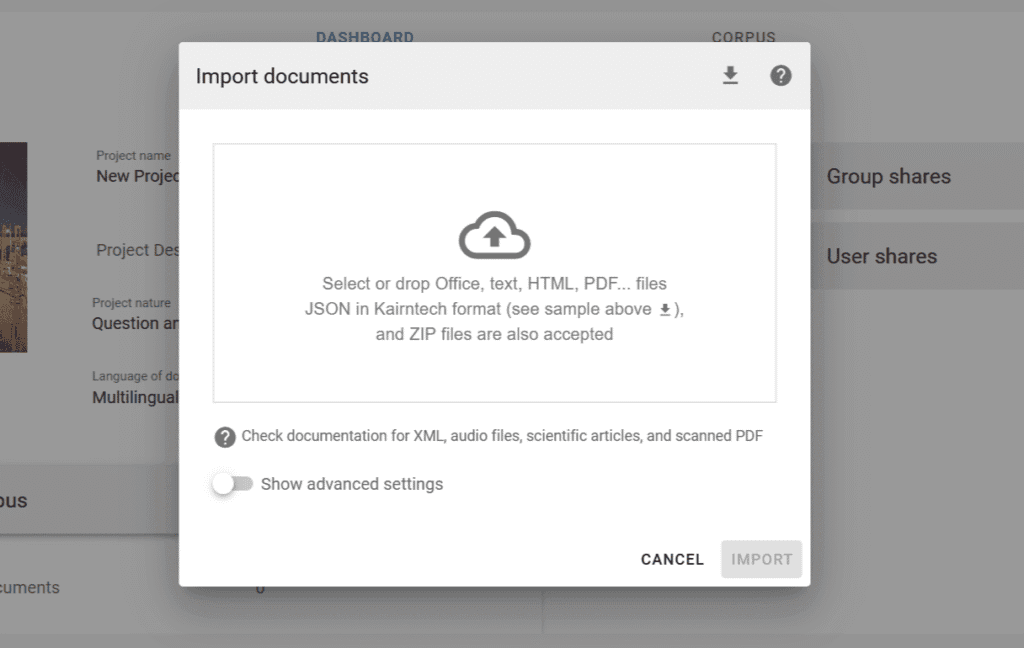
Task: Click the Project name field
Action: [x=137, y=176]
